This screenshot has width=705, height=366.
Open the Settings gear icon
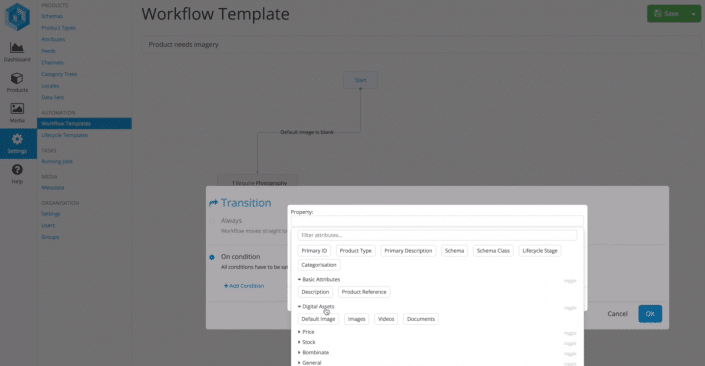tap(17, 139)
